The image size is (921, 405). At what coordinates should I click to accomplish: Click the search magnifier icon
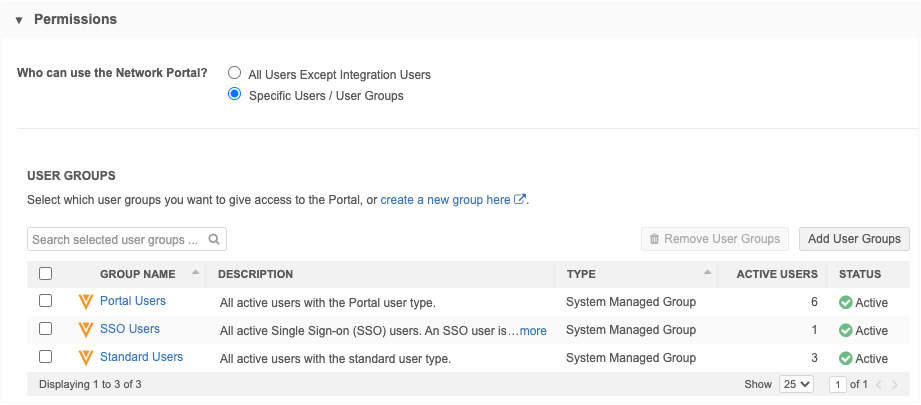tap(214, 240)
